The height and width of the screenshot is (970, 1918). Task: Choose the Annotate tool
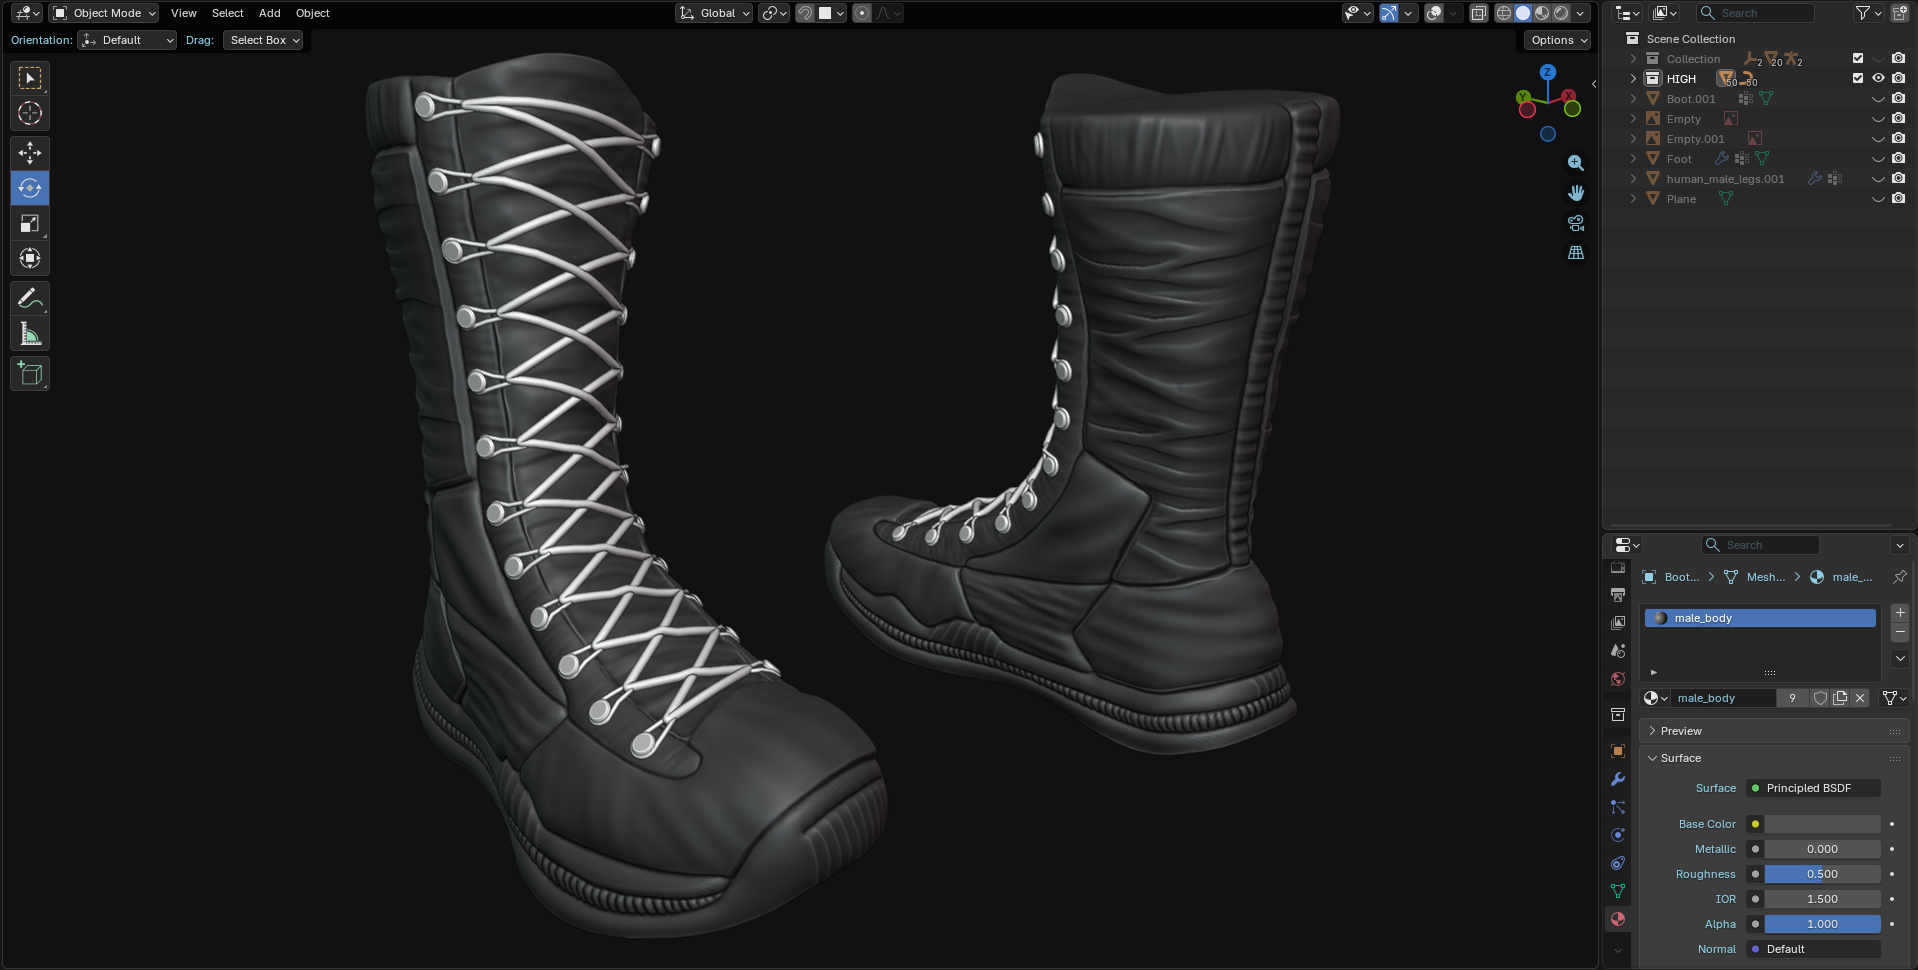point(30,298)
